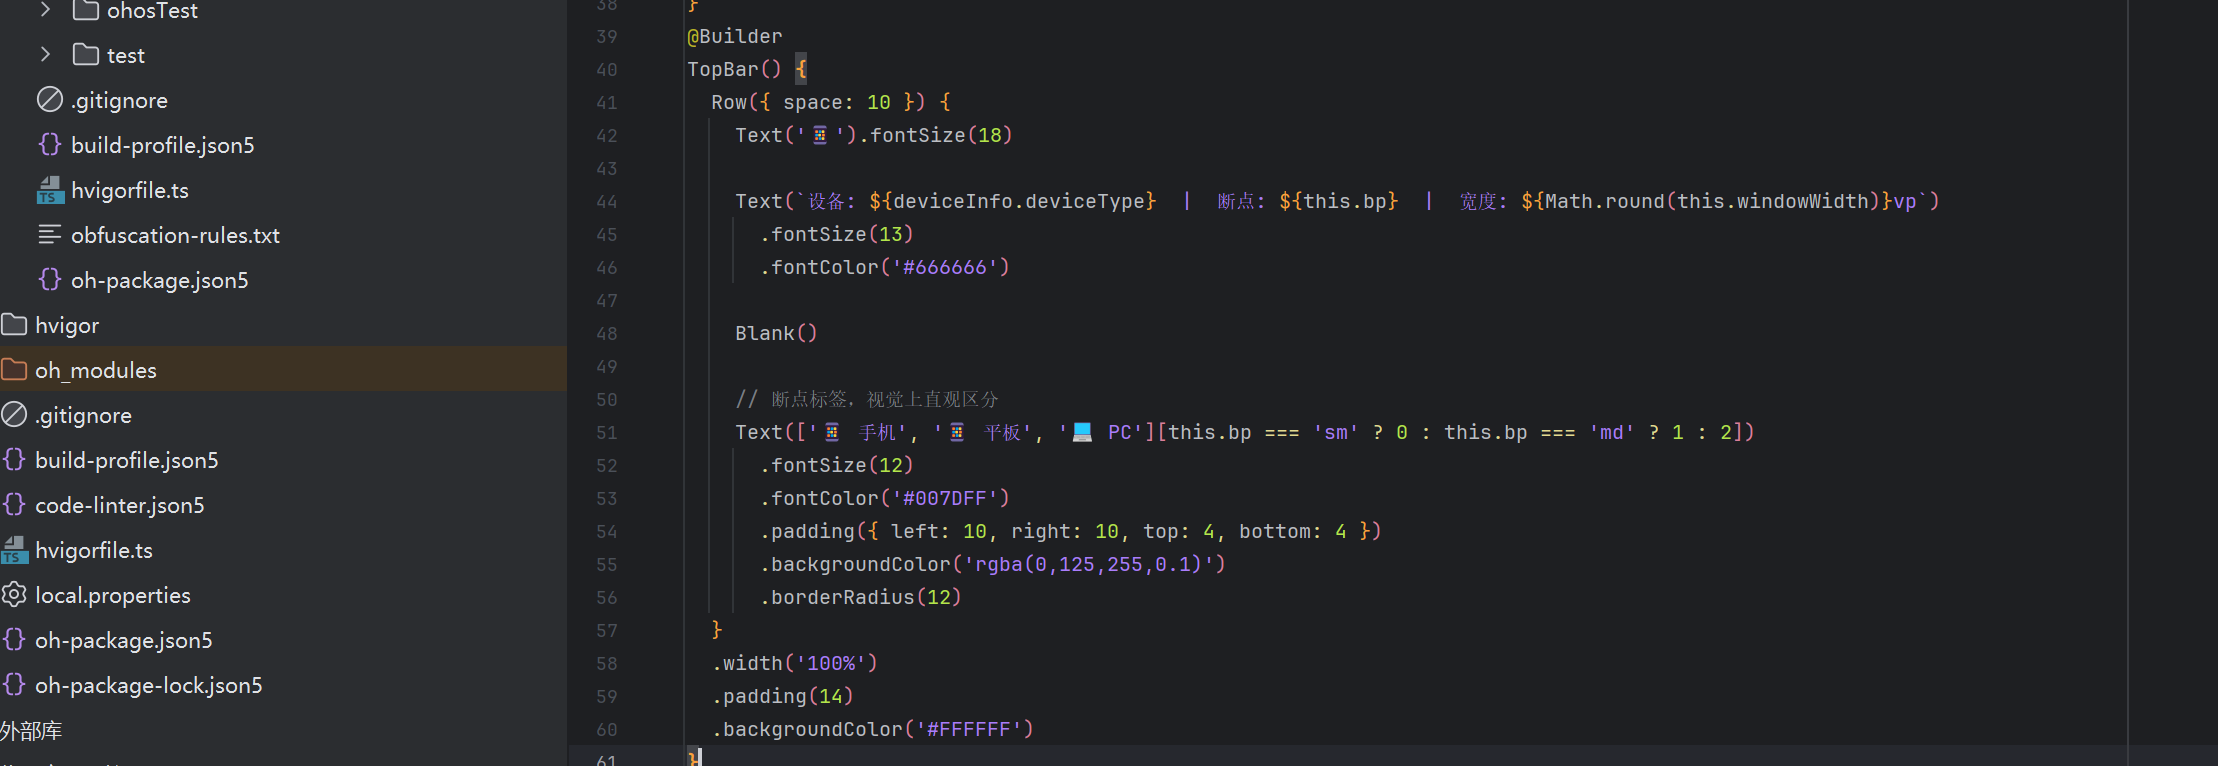
Task: Click .borderRadius(12) on line 56
Action: 861,597
